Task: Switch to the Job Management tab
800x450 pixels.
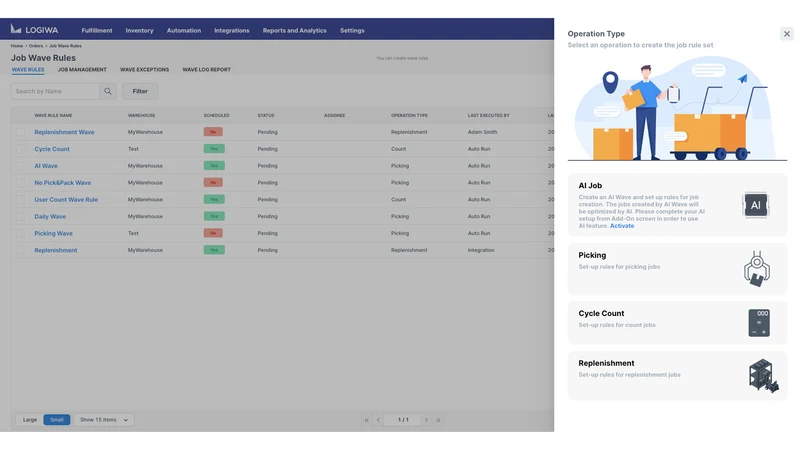Action: (x=82, y=69)
